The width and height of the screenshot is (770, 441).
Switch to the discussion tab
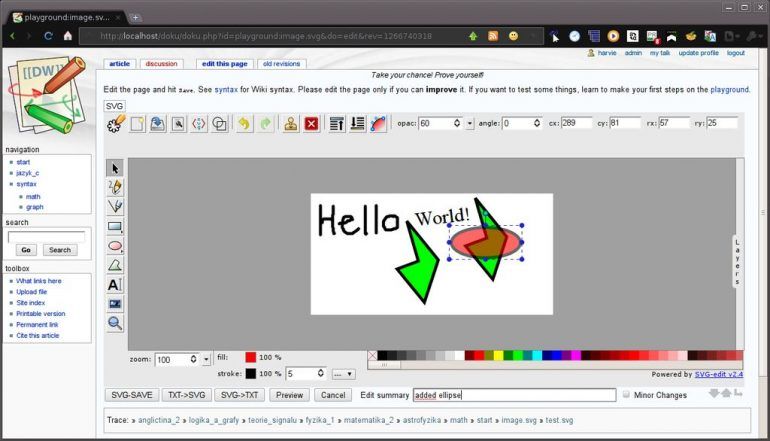(x=161, y=64)
